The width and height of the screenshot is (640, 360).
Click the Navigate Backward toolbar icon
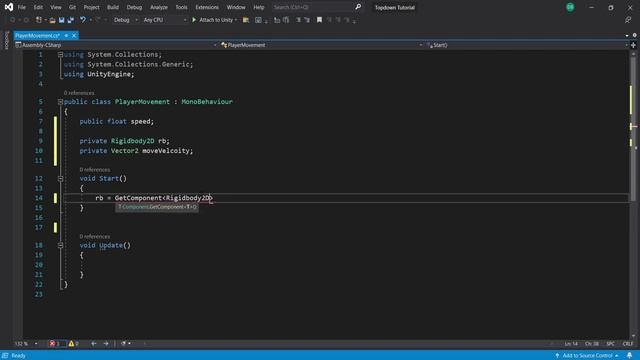[13, 20]
